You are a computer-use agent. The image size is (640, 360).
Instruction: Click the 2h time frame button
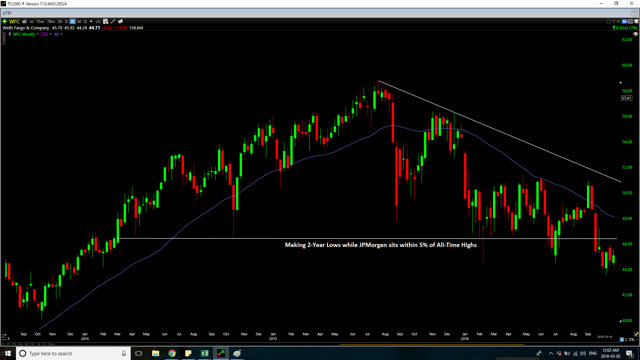point(60,21)
